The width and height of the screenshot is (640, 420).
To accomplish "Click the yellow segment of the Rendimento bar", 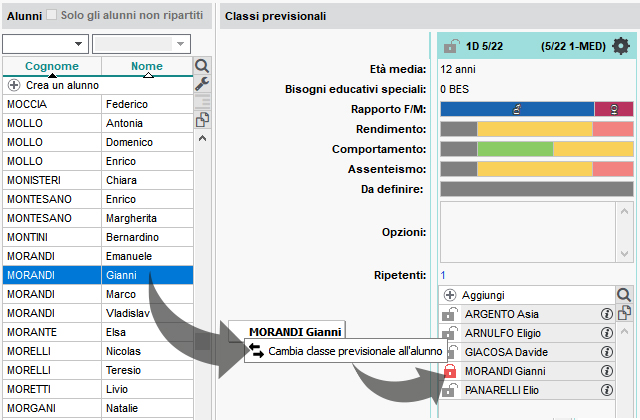I will [535, 129].
